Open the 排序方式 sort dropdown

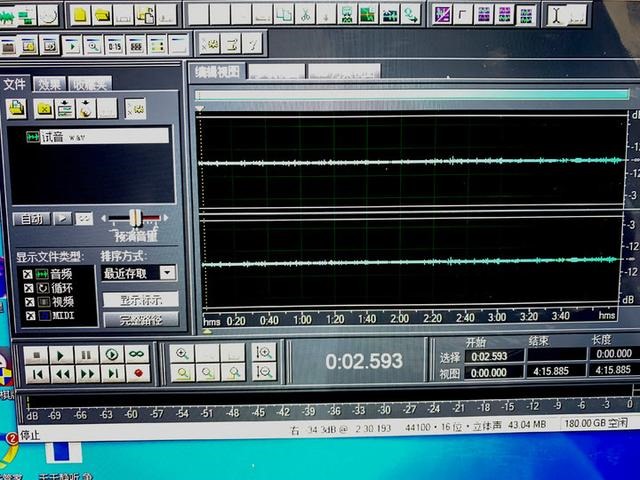pos(167,272)
